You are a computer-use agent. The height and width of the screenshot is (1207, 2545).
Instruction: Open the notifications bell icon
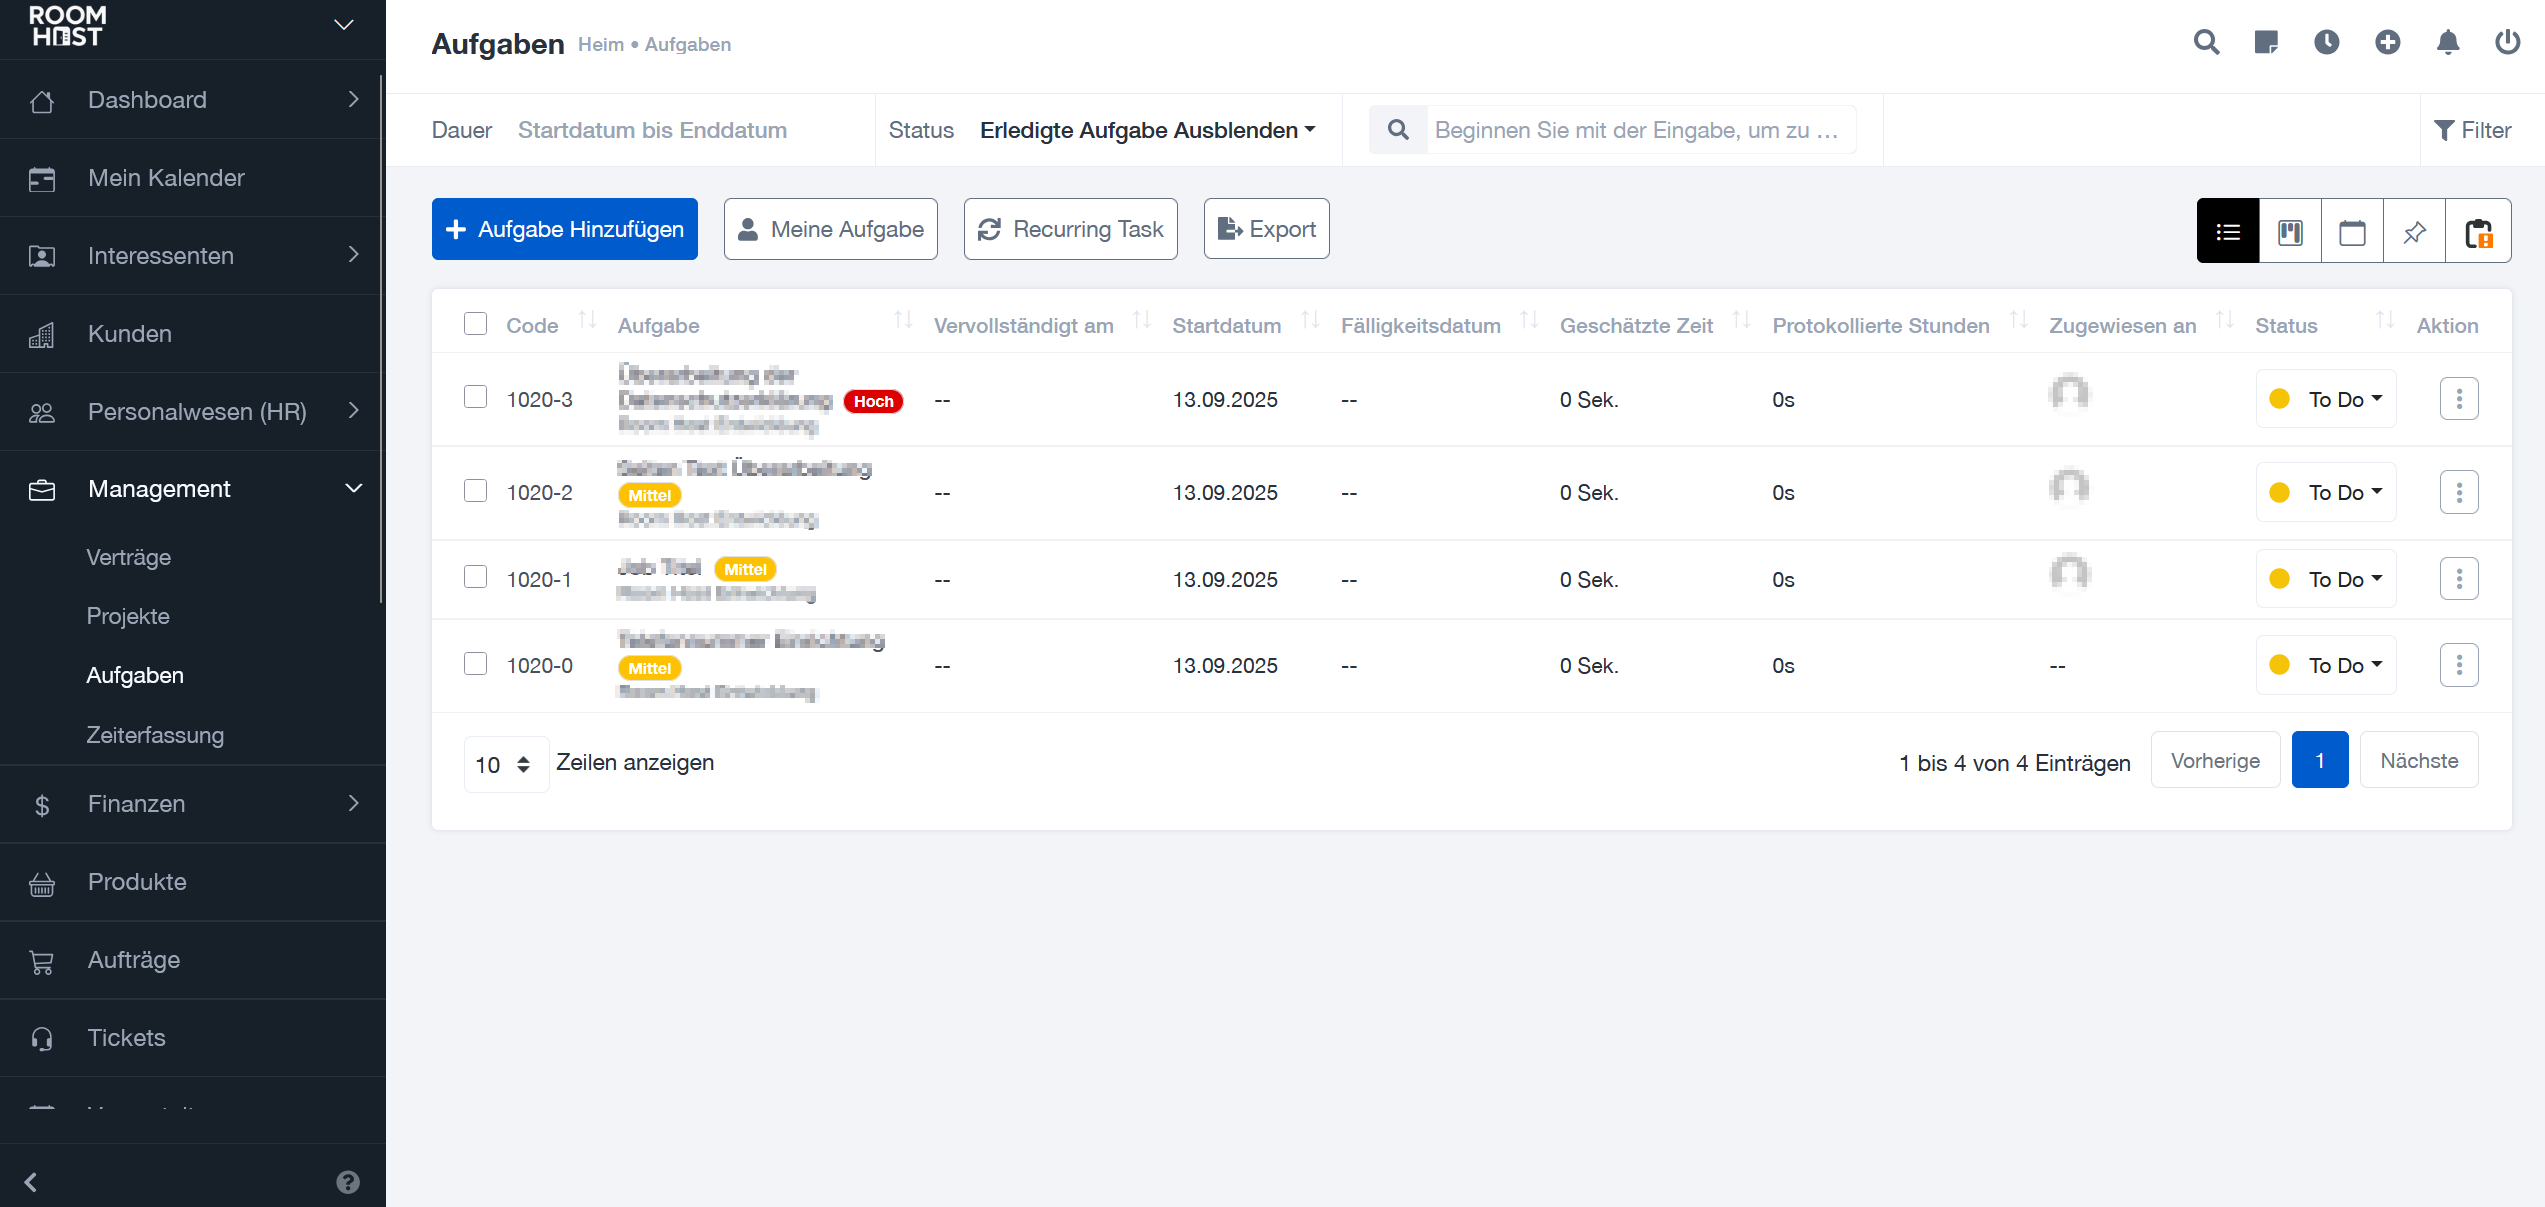tap(2447, 42)
